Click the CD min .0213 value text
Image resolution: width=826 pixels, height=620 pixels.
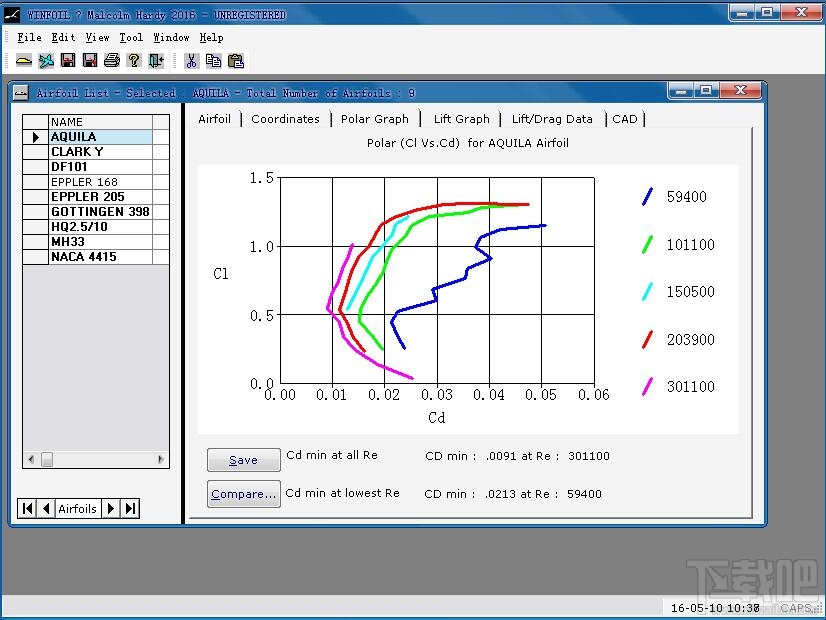(513, 494)
